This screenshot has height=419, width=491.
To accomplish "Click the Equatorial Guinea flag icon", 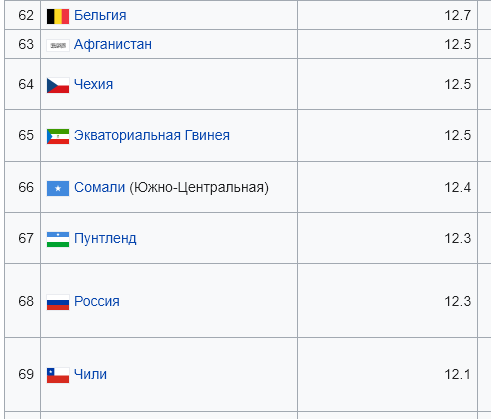I will click(58, 136).
